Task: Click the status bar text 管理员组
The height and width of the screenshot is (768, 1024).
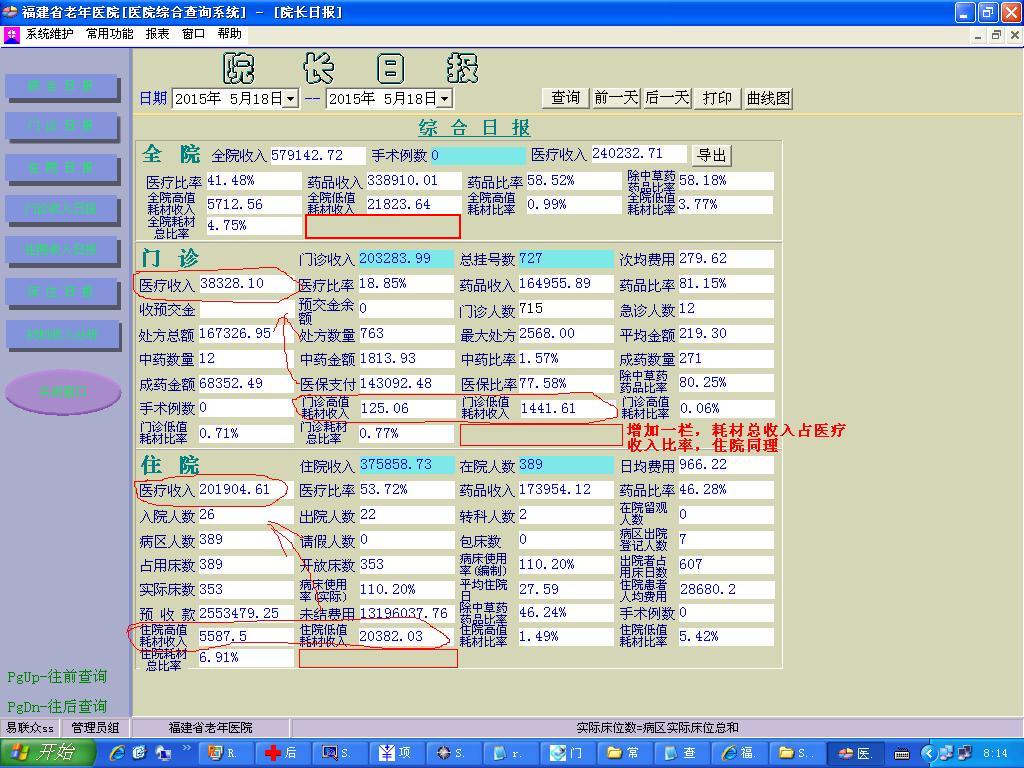Action: tap(95, 728)
